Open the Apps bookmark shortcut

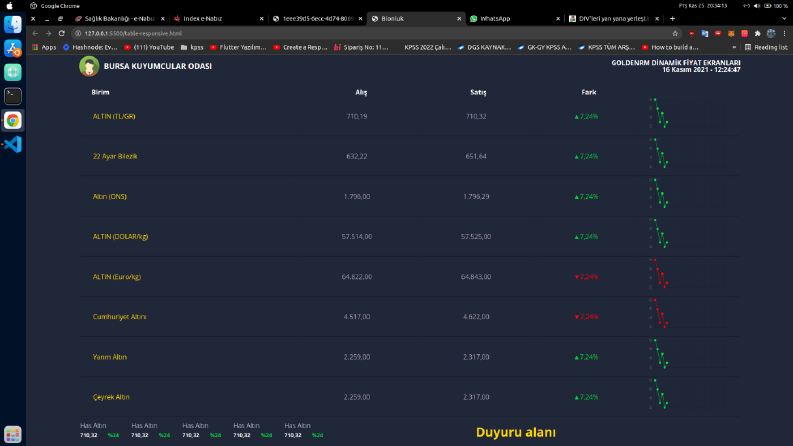tap(44, 47)
